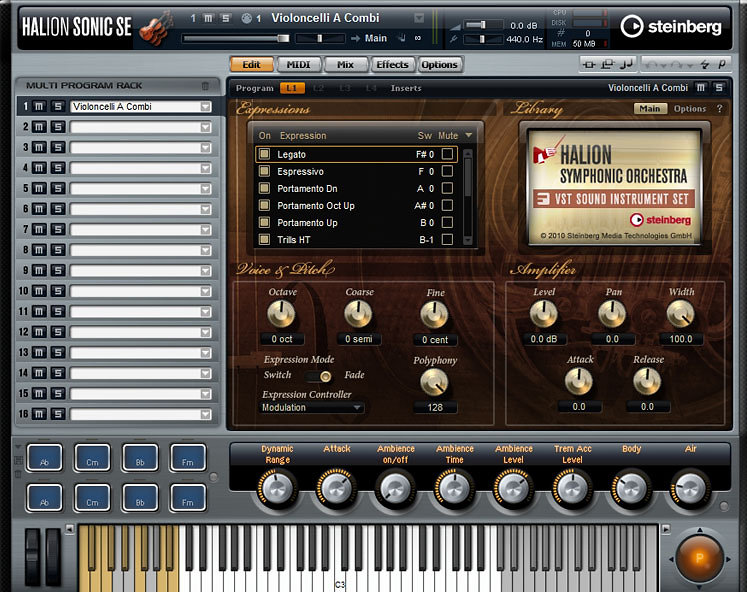Click the master volume slider beside 0.0 dB
747x592 pixels.
tap(483, 25)
